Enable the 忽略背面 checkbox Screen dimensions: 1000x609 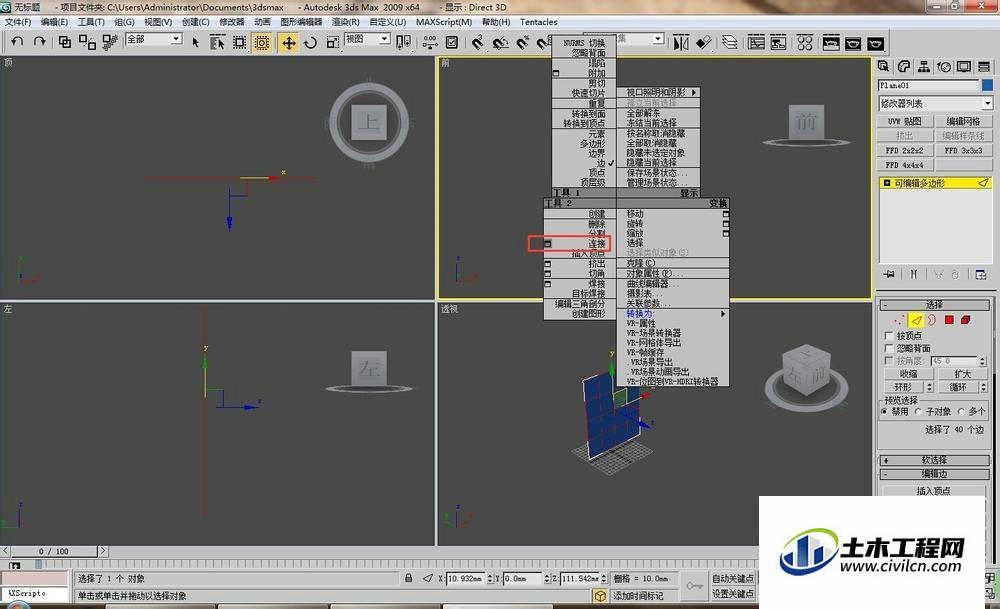pyautogui.click(x=889, y=348)
